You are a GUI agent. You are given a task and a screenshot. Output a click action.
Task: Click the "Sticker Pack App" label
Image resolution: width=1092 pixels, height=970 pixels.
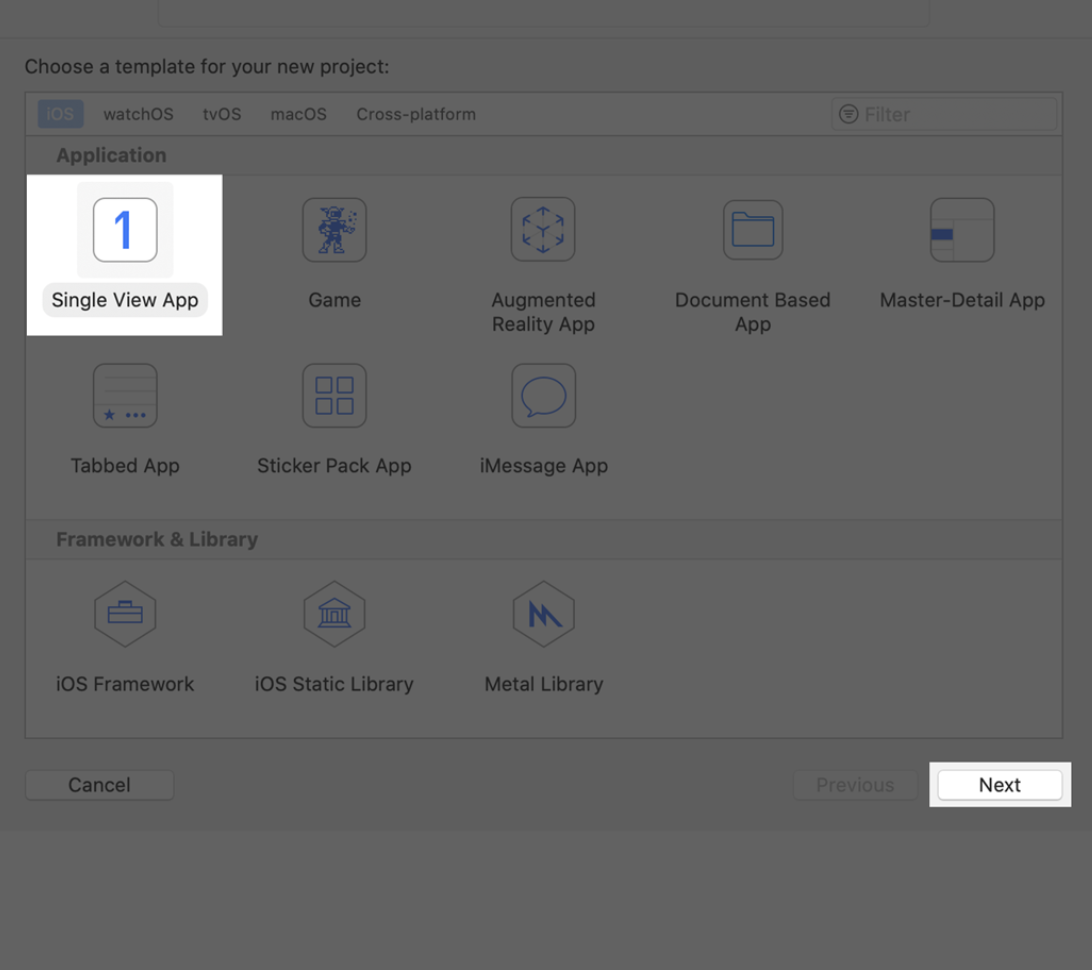tap(334, 465)
